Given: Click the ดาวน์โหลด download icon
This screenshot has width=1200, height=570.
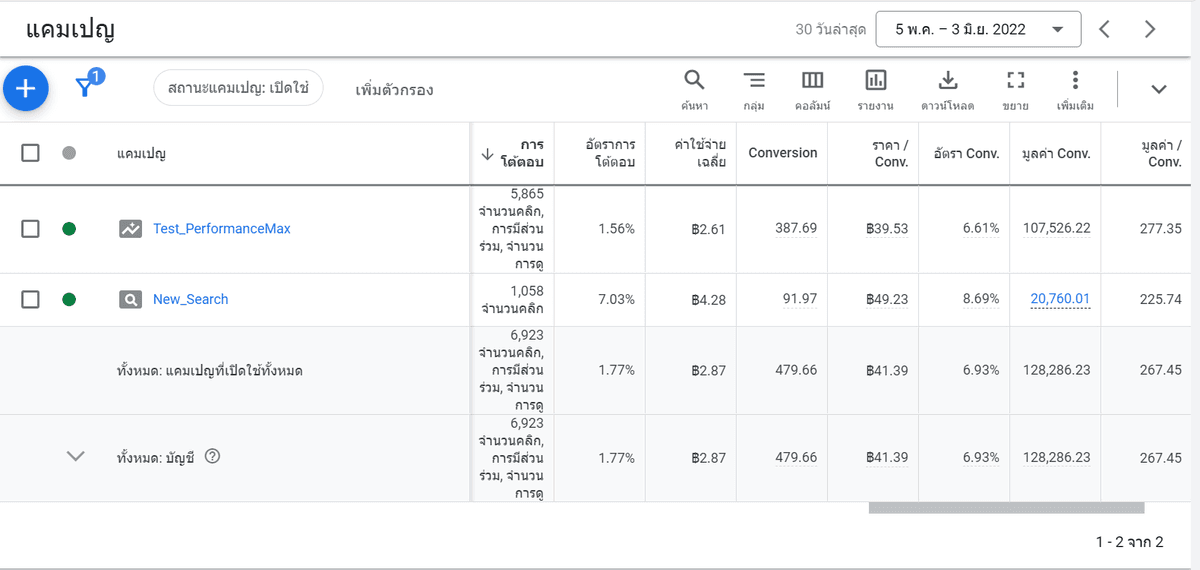Looking at the screenshot, I should (948, 80).
